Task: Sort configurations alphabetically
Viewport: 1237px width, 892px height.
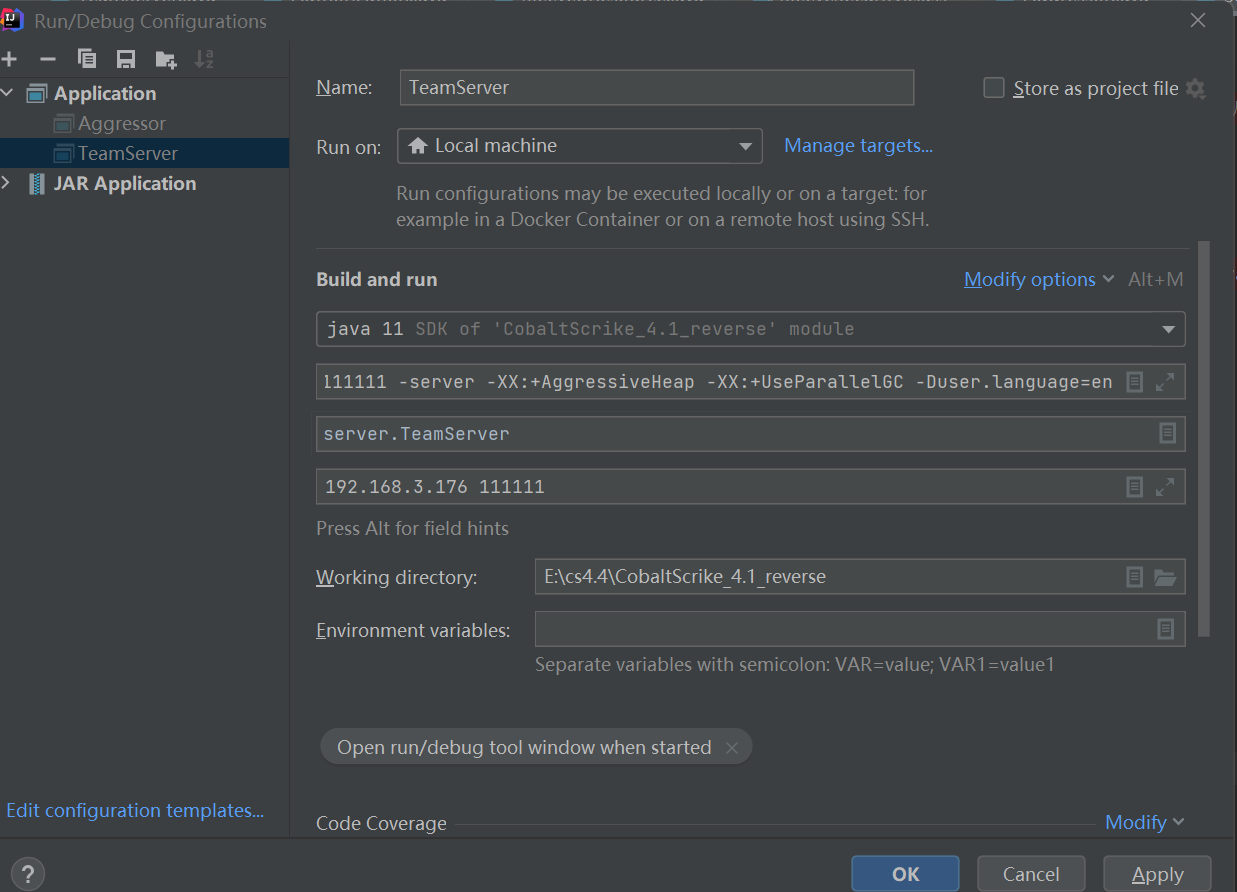Action: (204, 59)
